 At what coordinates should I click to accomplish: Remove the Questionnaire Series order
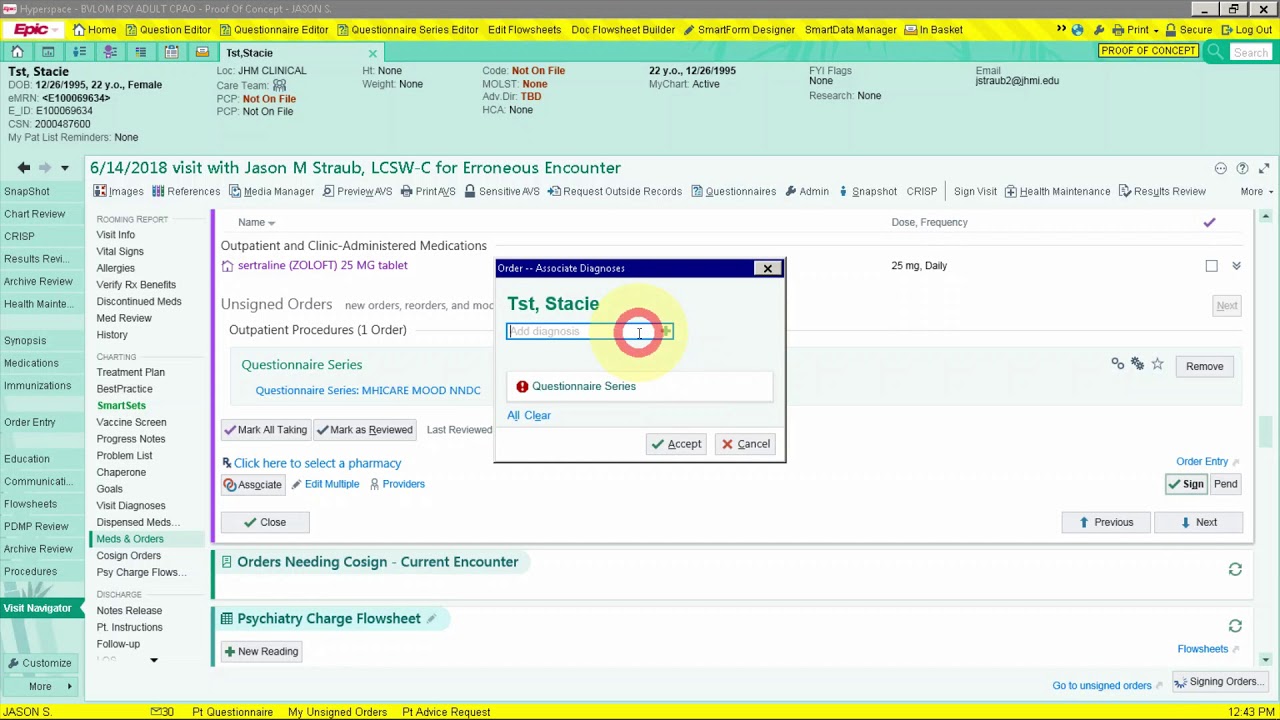(1204, 366)
